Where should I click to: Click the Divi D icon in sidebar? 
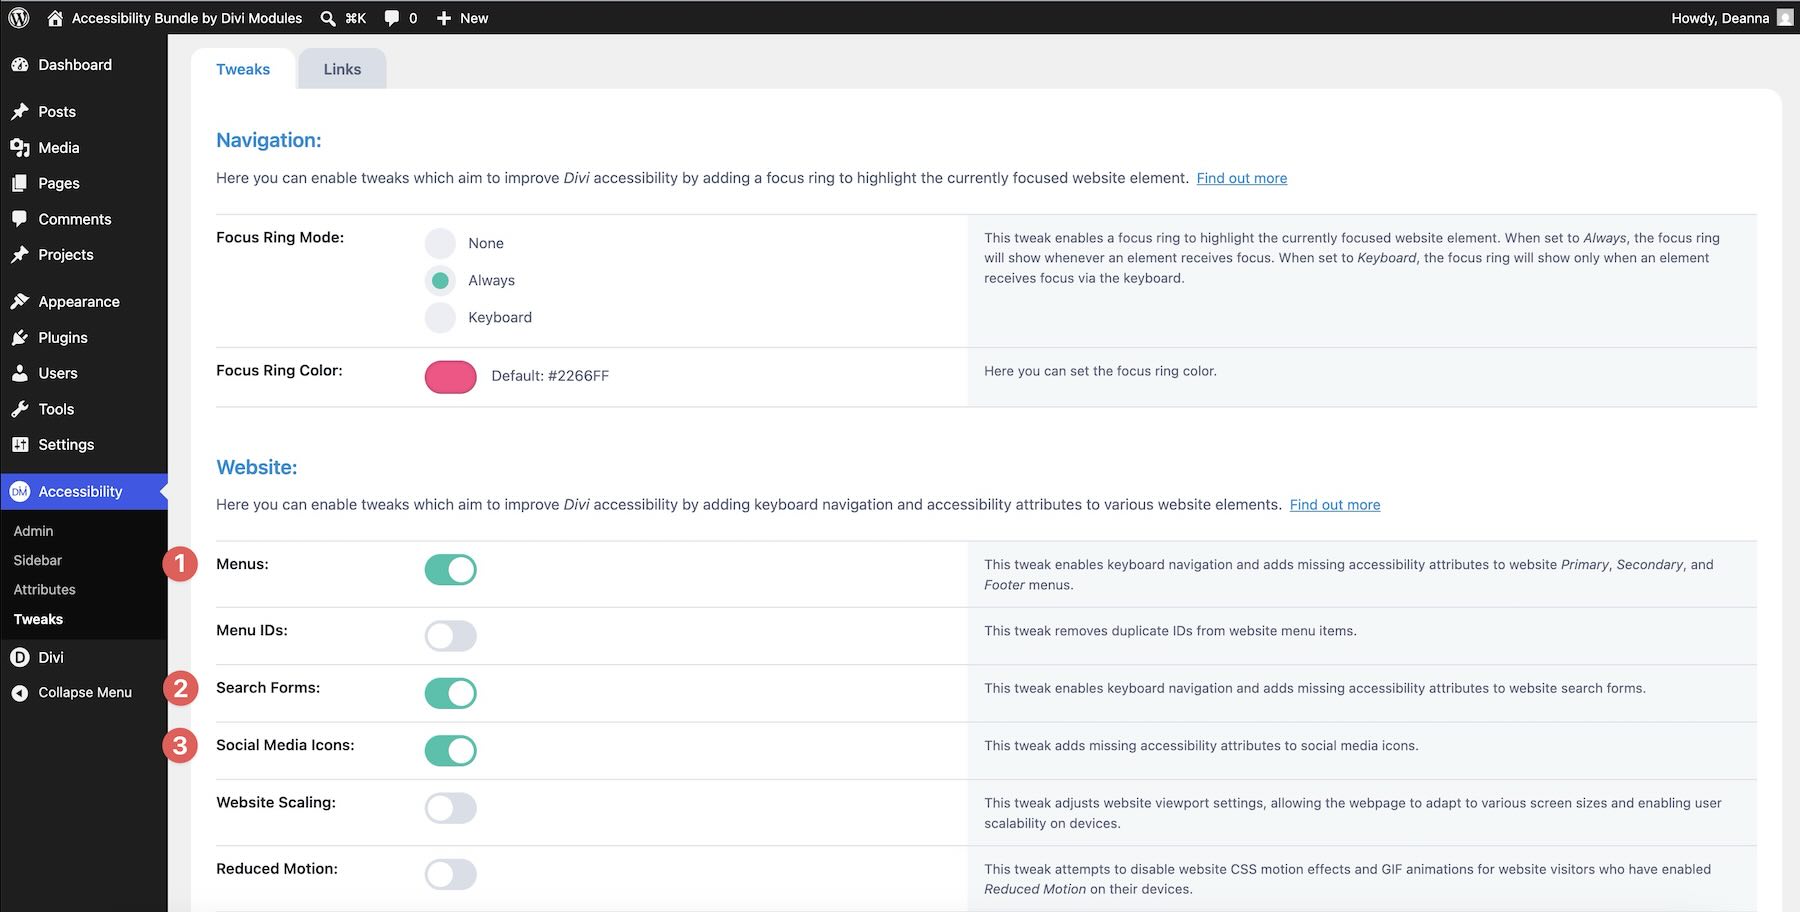[20, 657]
